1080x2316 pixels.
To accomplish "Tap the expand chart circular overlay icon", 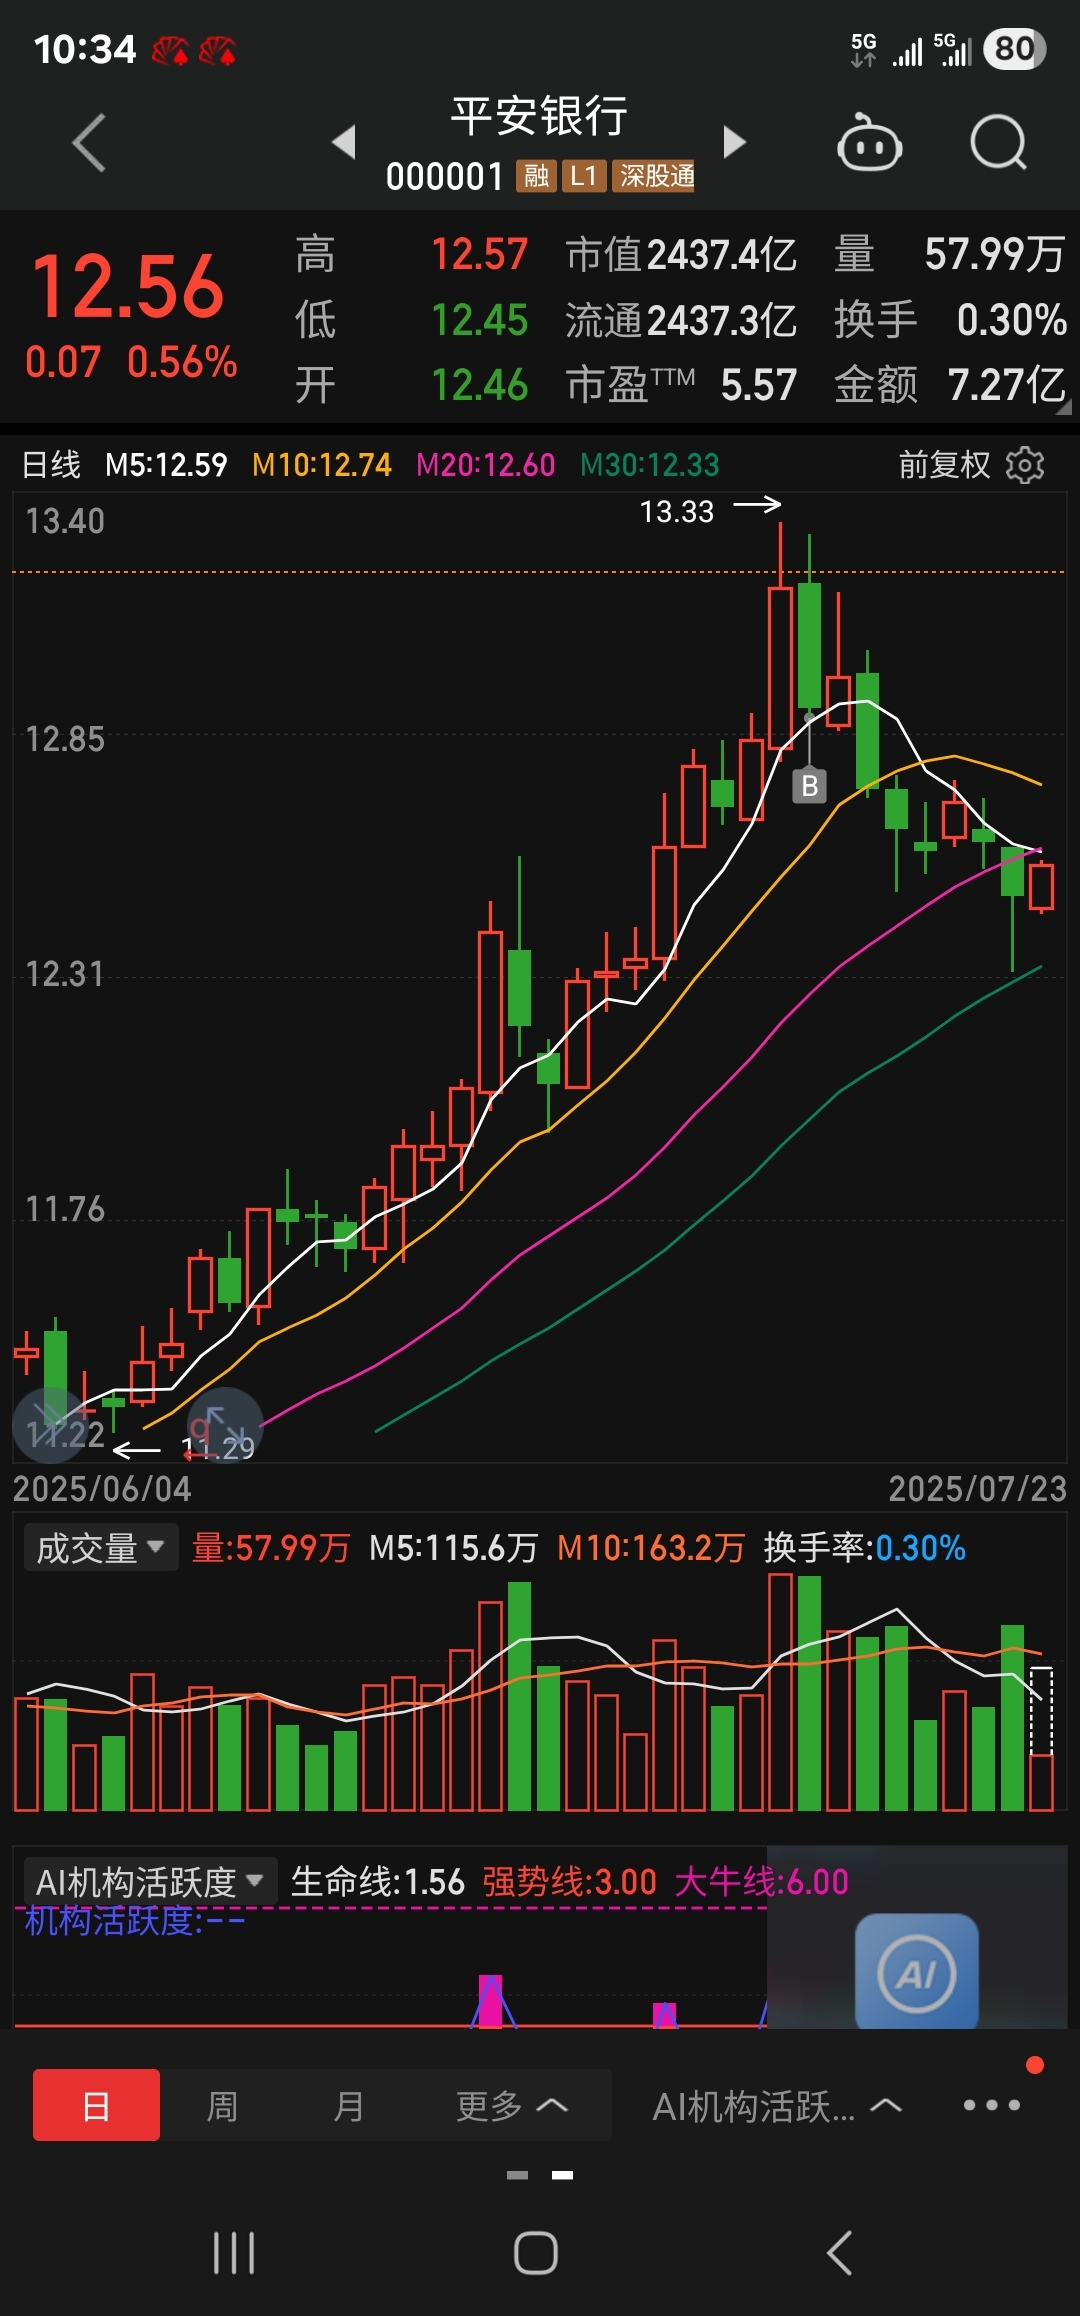I will pyautogui.click(x=226, y=1424).
